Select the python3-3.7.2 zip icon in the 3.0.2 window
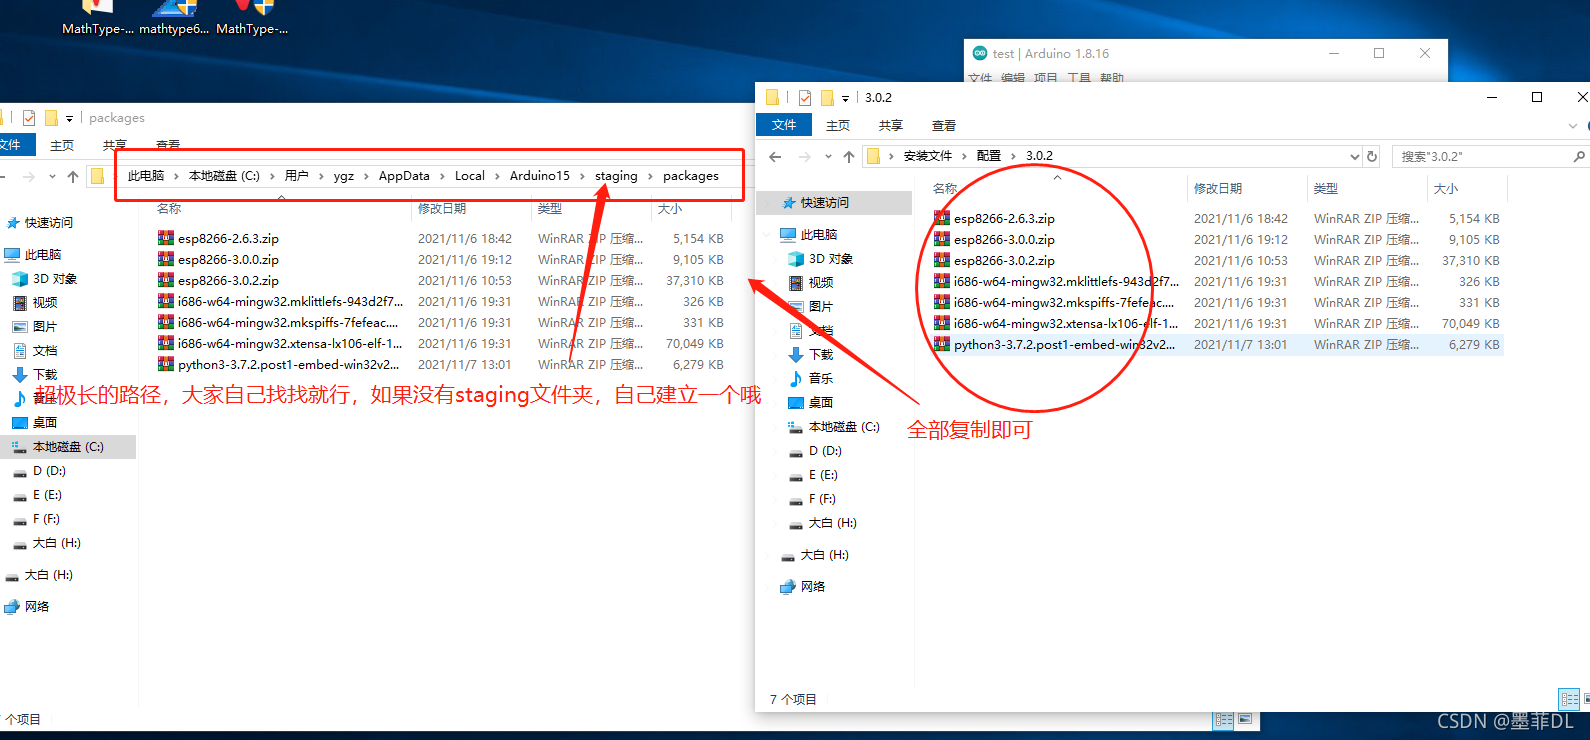Screen dimensions: 1590x740 click(941, 344)
